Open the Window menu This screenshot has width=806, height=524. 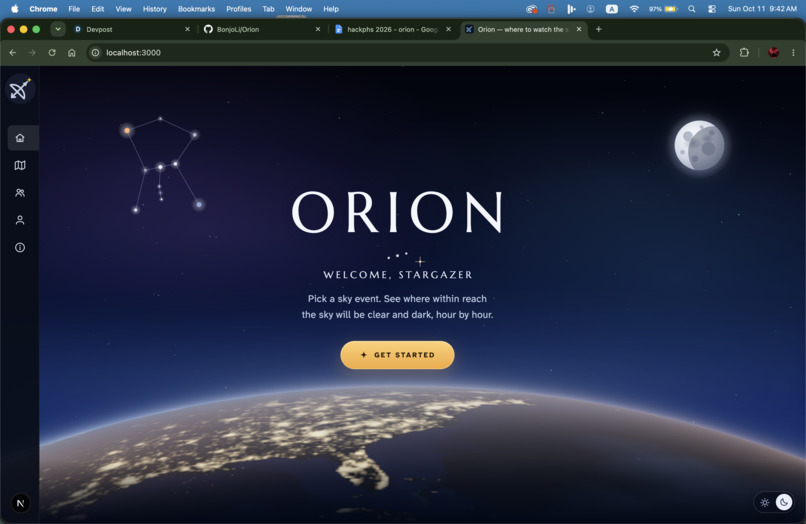point(299,9)
